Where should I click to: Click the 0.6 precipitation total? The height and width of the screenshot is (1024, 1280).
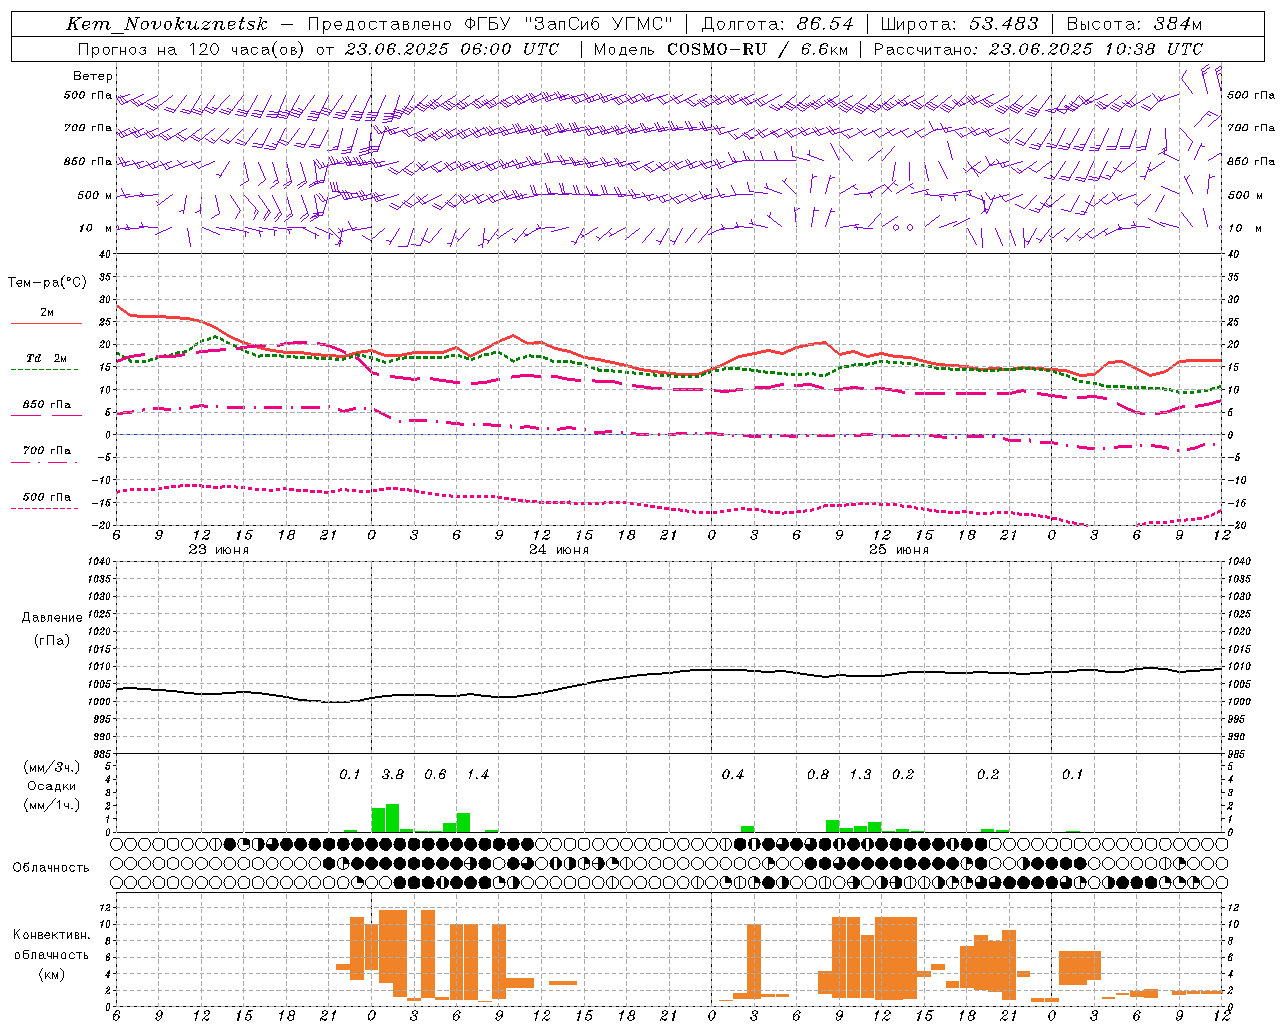435,775
